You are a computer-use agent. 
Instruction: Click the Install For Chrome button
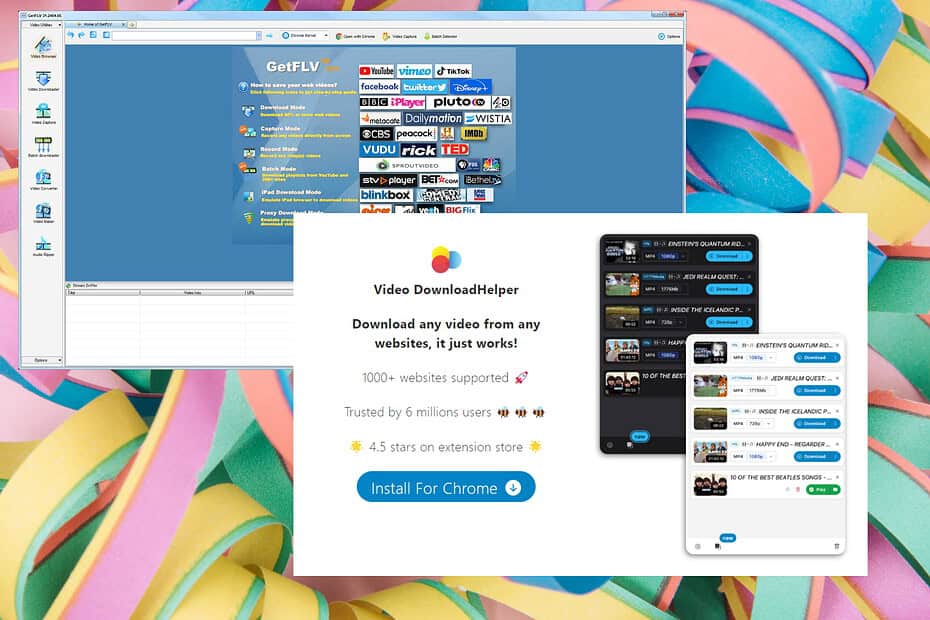coord(446,489)
